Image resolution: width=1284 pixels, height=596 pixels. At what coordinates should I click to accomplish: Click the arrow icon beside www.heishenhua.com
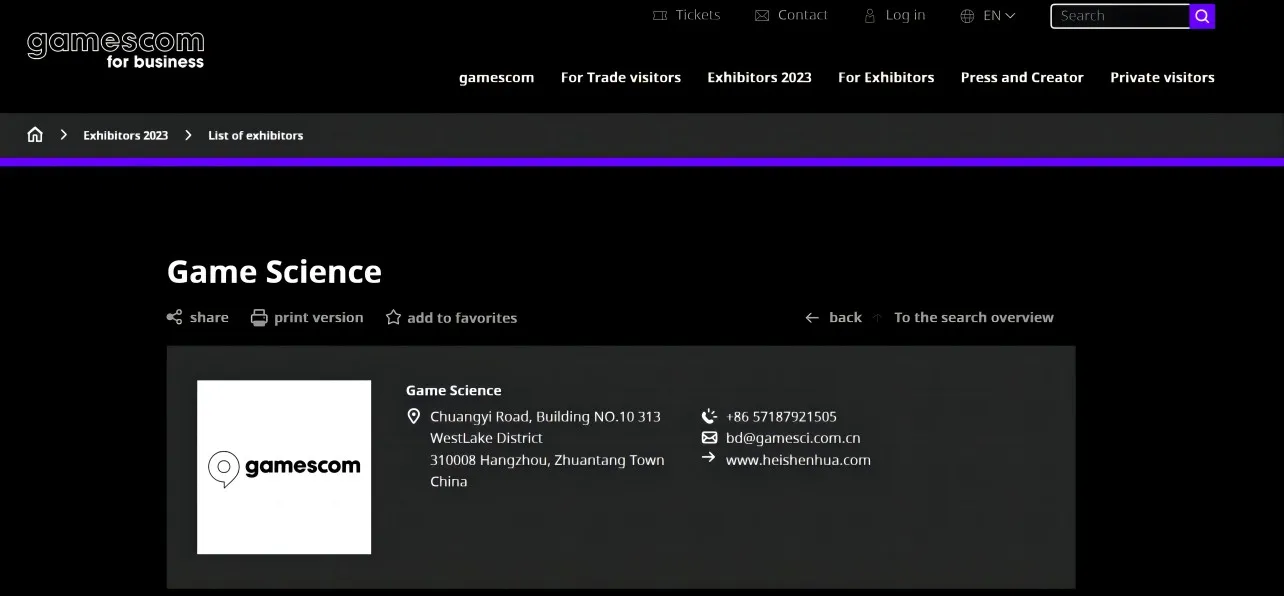[x=709, y=457]
